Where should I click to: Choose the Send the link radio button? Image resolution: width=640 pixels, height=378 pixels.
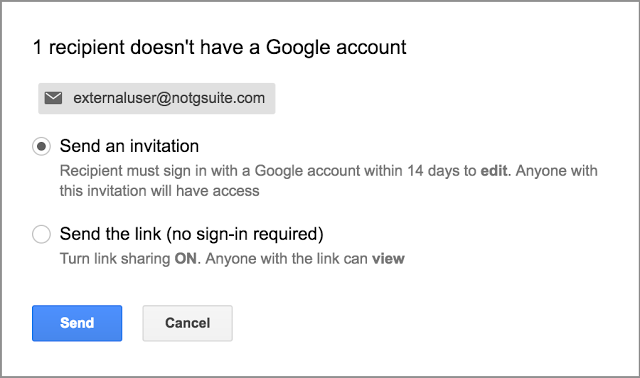pyautogui.click(x=41, y=234)
